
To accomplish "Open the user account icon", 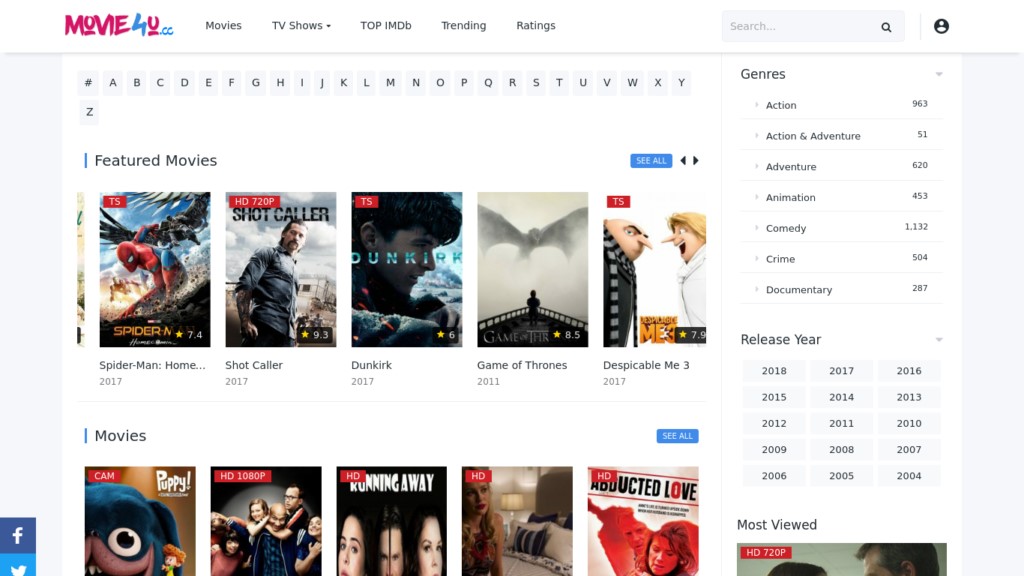I will click(941, 26).
